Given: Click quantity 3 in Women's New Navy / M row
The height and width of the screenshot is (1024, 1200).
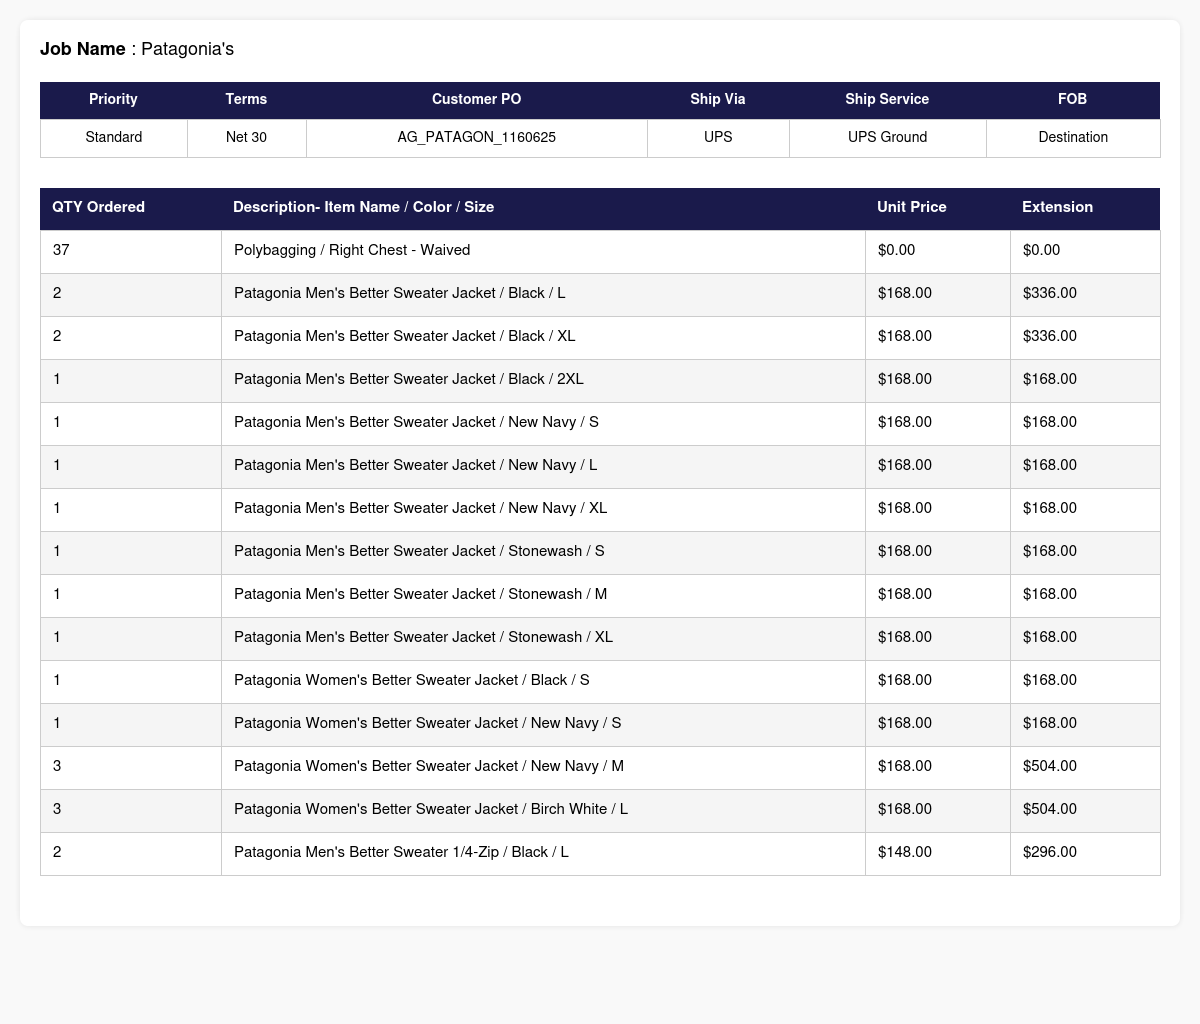Looking at the screenshot, I should [131, 767].
